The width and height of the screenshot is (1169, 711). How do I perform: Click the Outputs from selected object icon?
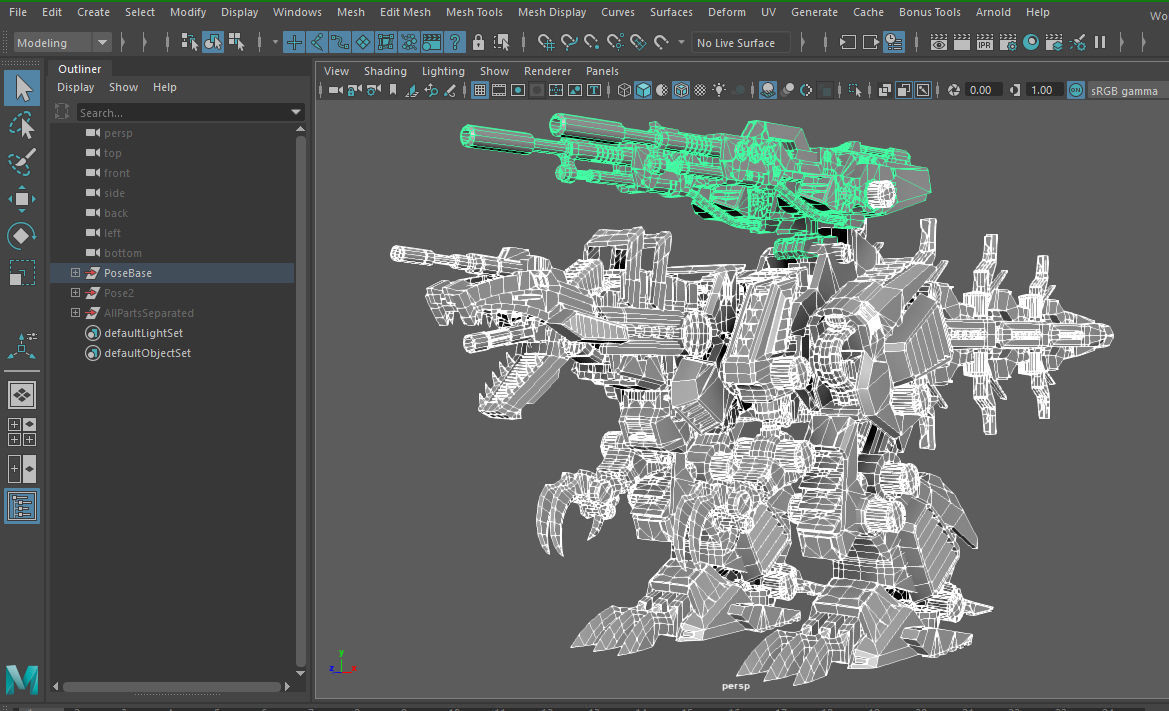click(x=870, y=42)
